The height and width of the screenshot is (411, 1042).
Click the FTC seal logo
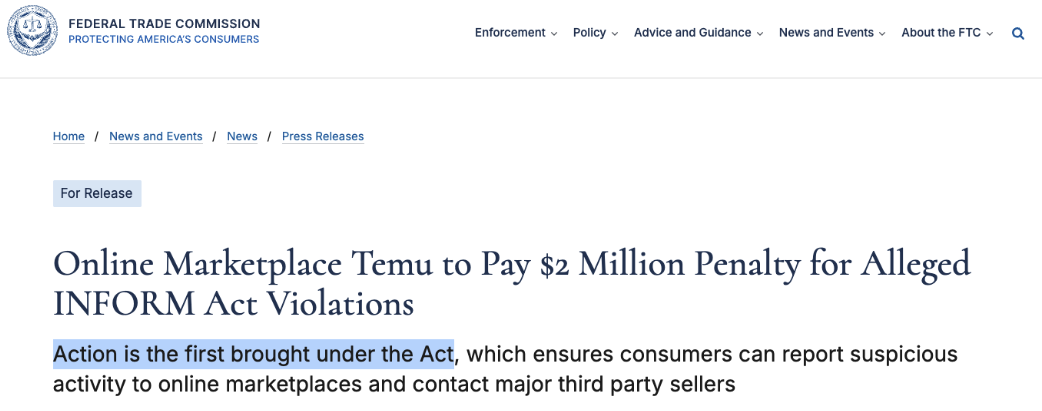32,31
